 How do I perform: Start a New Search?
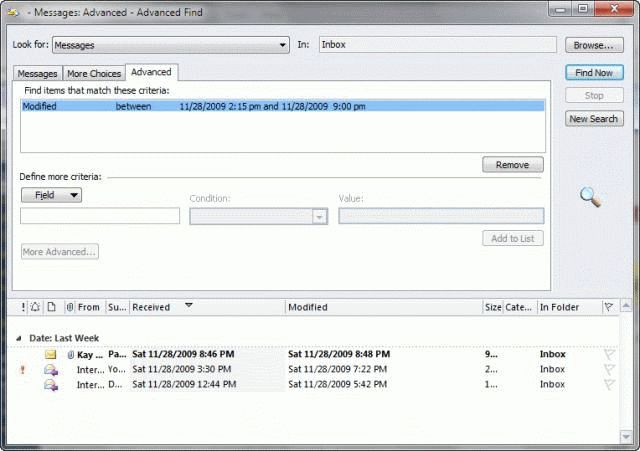594,119
